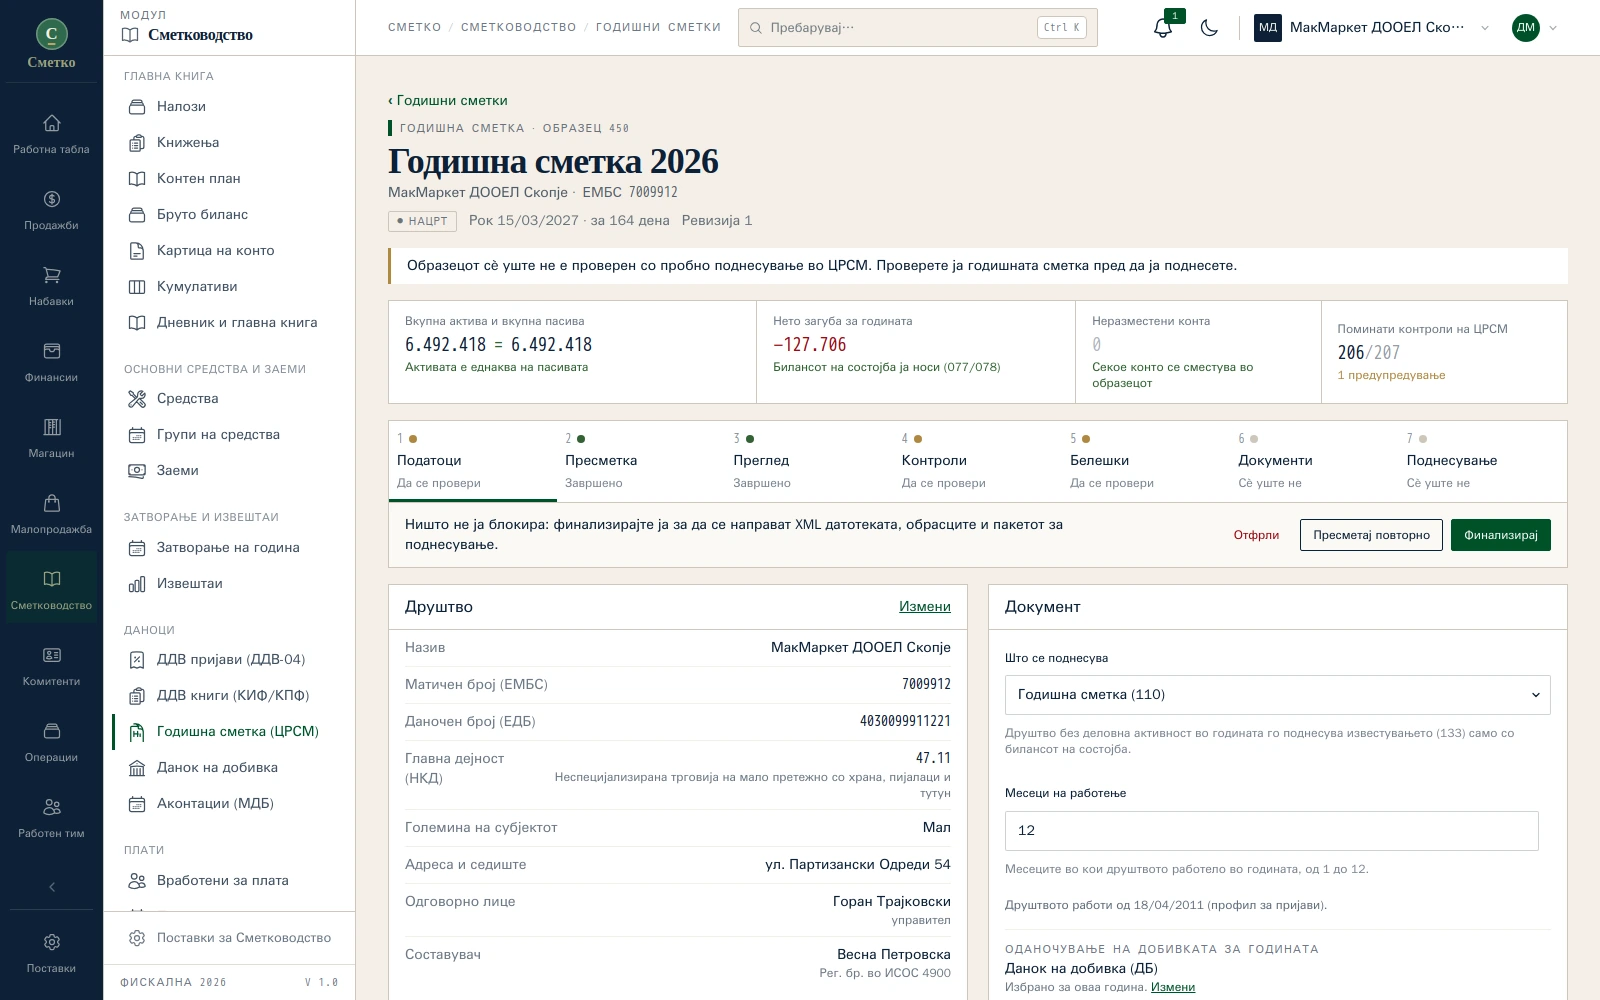Click the search field Пребарувај

pyautogui.click(x=917, y=27)
